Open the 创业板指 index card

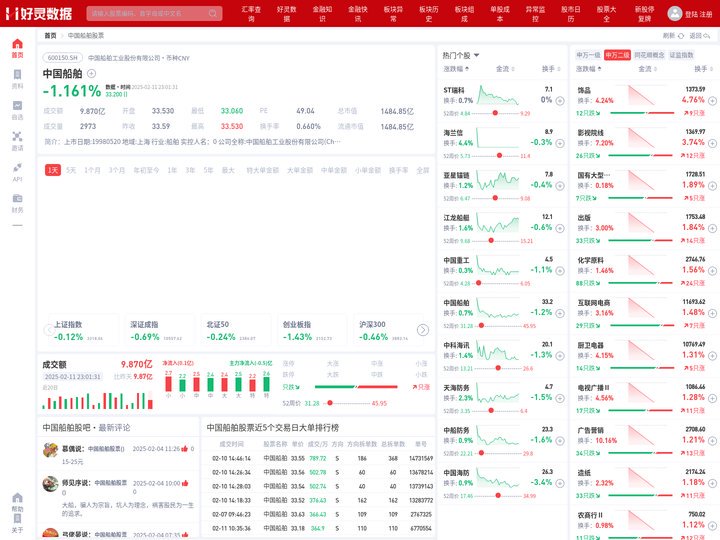pos(311,330)
